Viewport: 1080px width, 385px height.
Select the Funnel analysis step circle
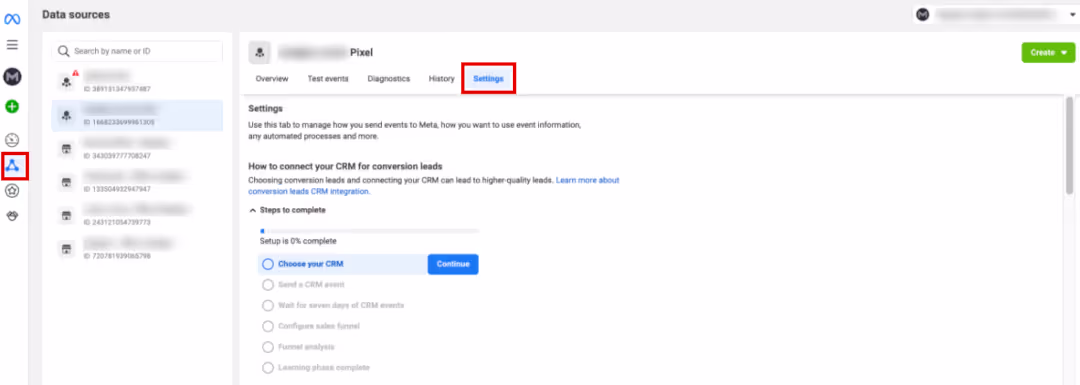point(268,347)
